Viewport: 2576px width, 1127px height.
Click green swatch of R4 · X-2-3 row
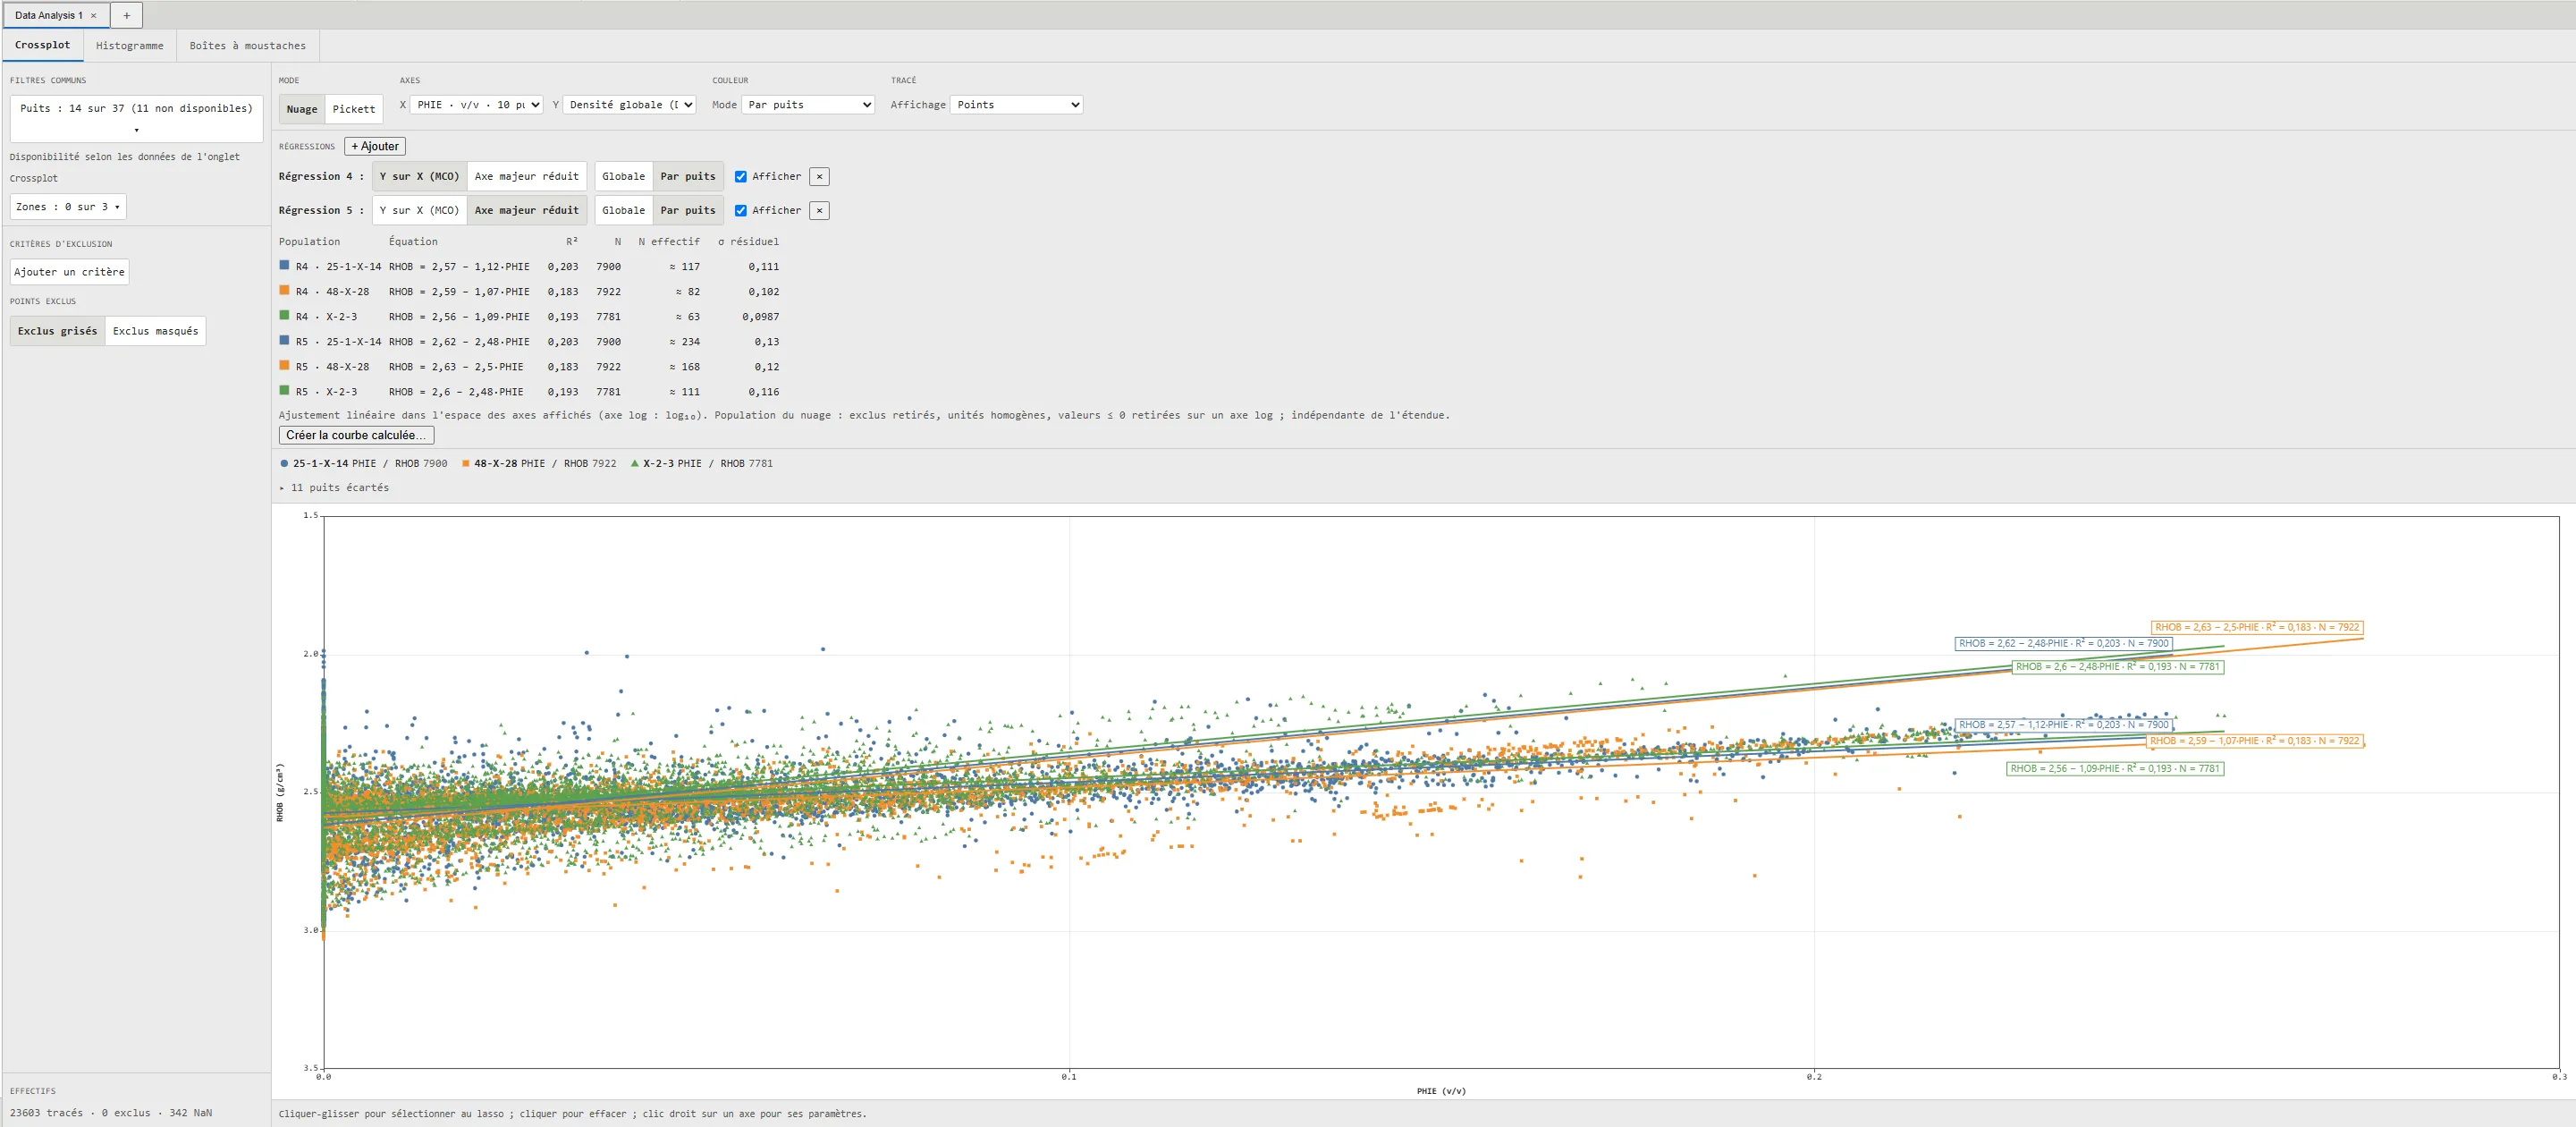(x=284, y=316)
